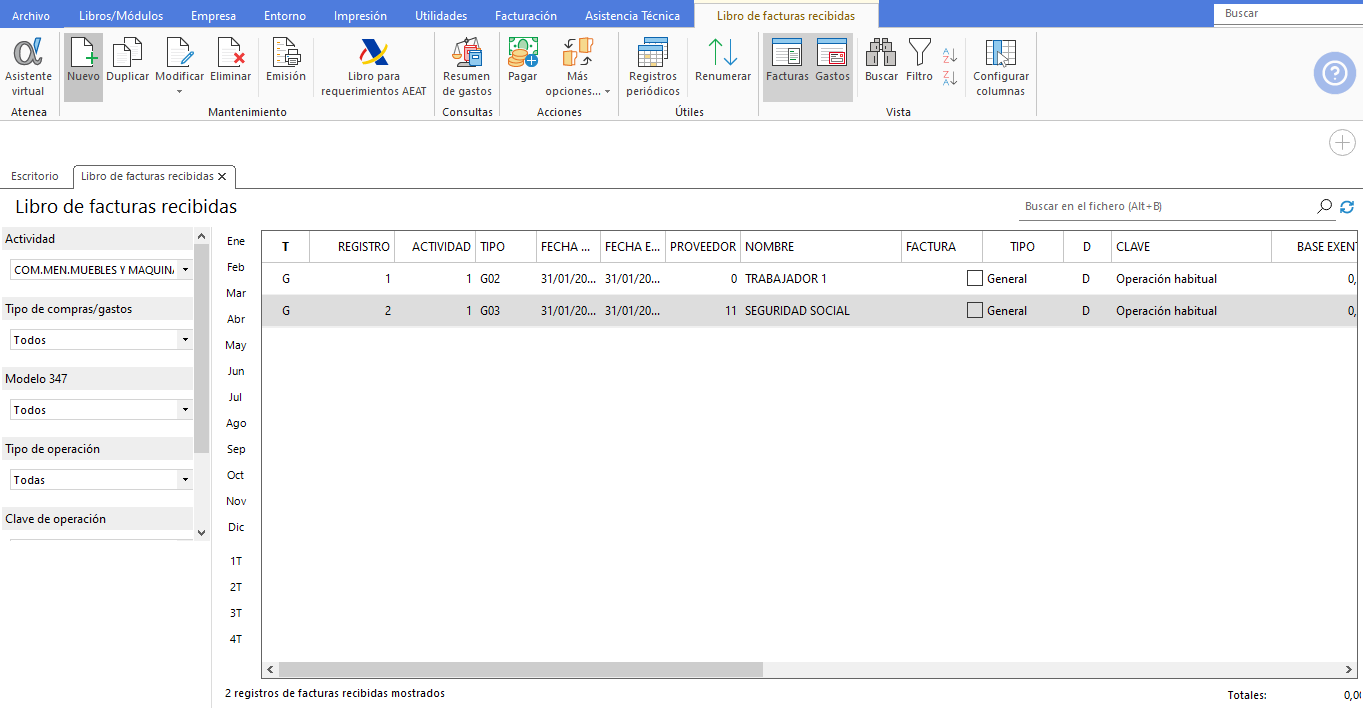This screenshot has width=1363, height=708.
Task: Filter by month Ene
Action: [x=236, y=241]
